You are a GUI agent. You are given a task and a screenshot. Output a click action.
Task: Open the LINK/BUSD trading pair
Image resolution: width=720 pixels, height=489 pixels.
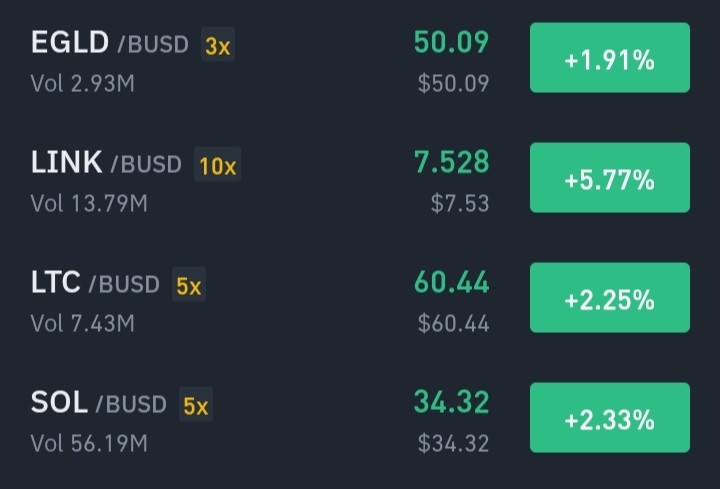click(x=106, y=163)
